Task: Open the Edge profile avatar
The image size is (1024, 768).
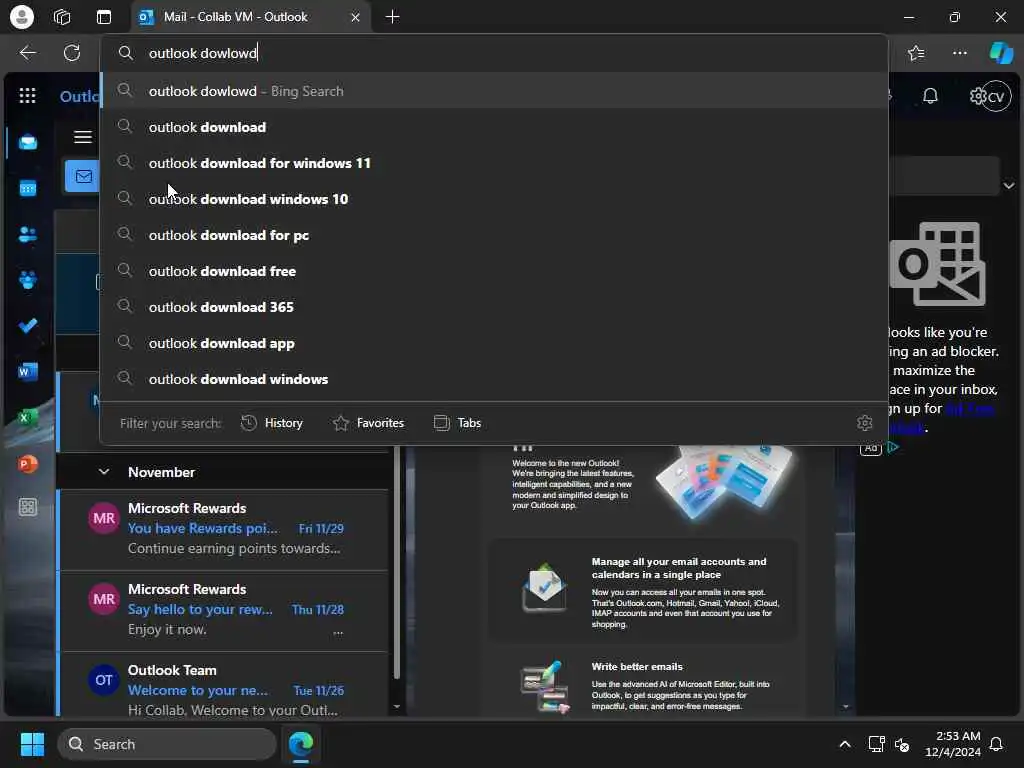Action: pyautogui.click(x=22, y=17)
